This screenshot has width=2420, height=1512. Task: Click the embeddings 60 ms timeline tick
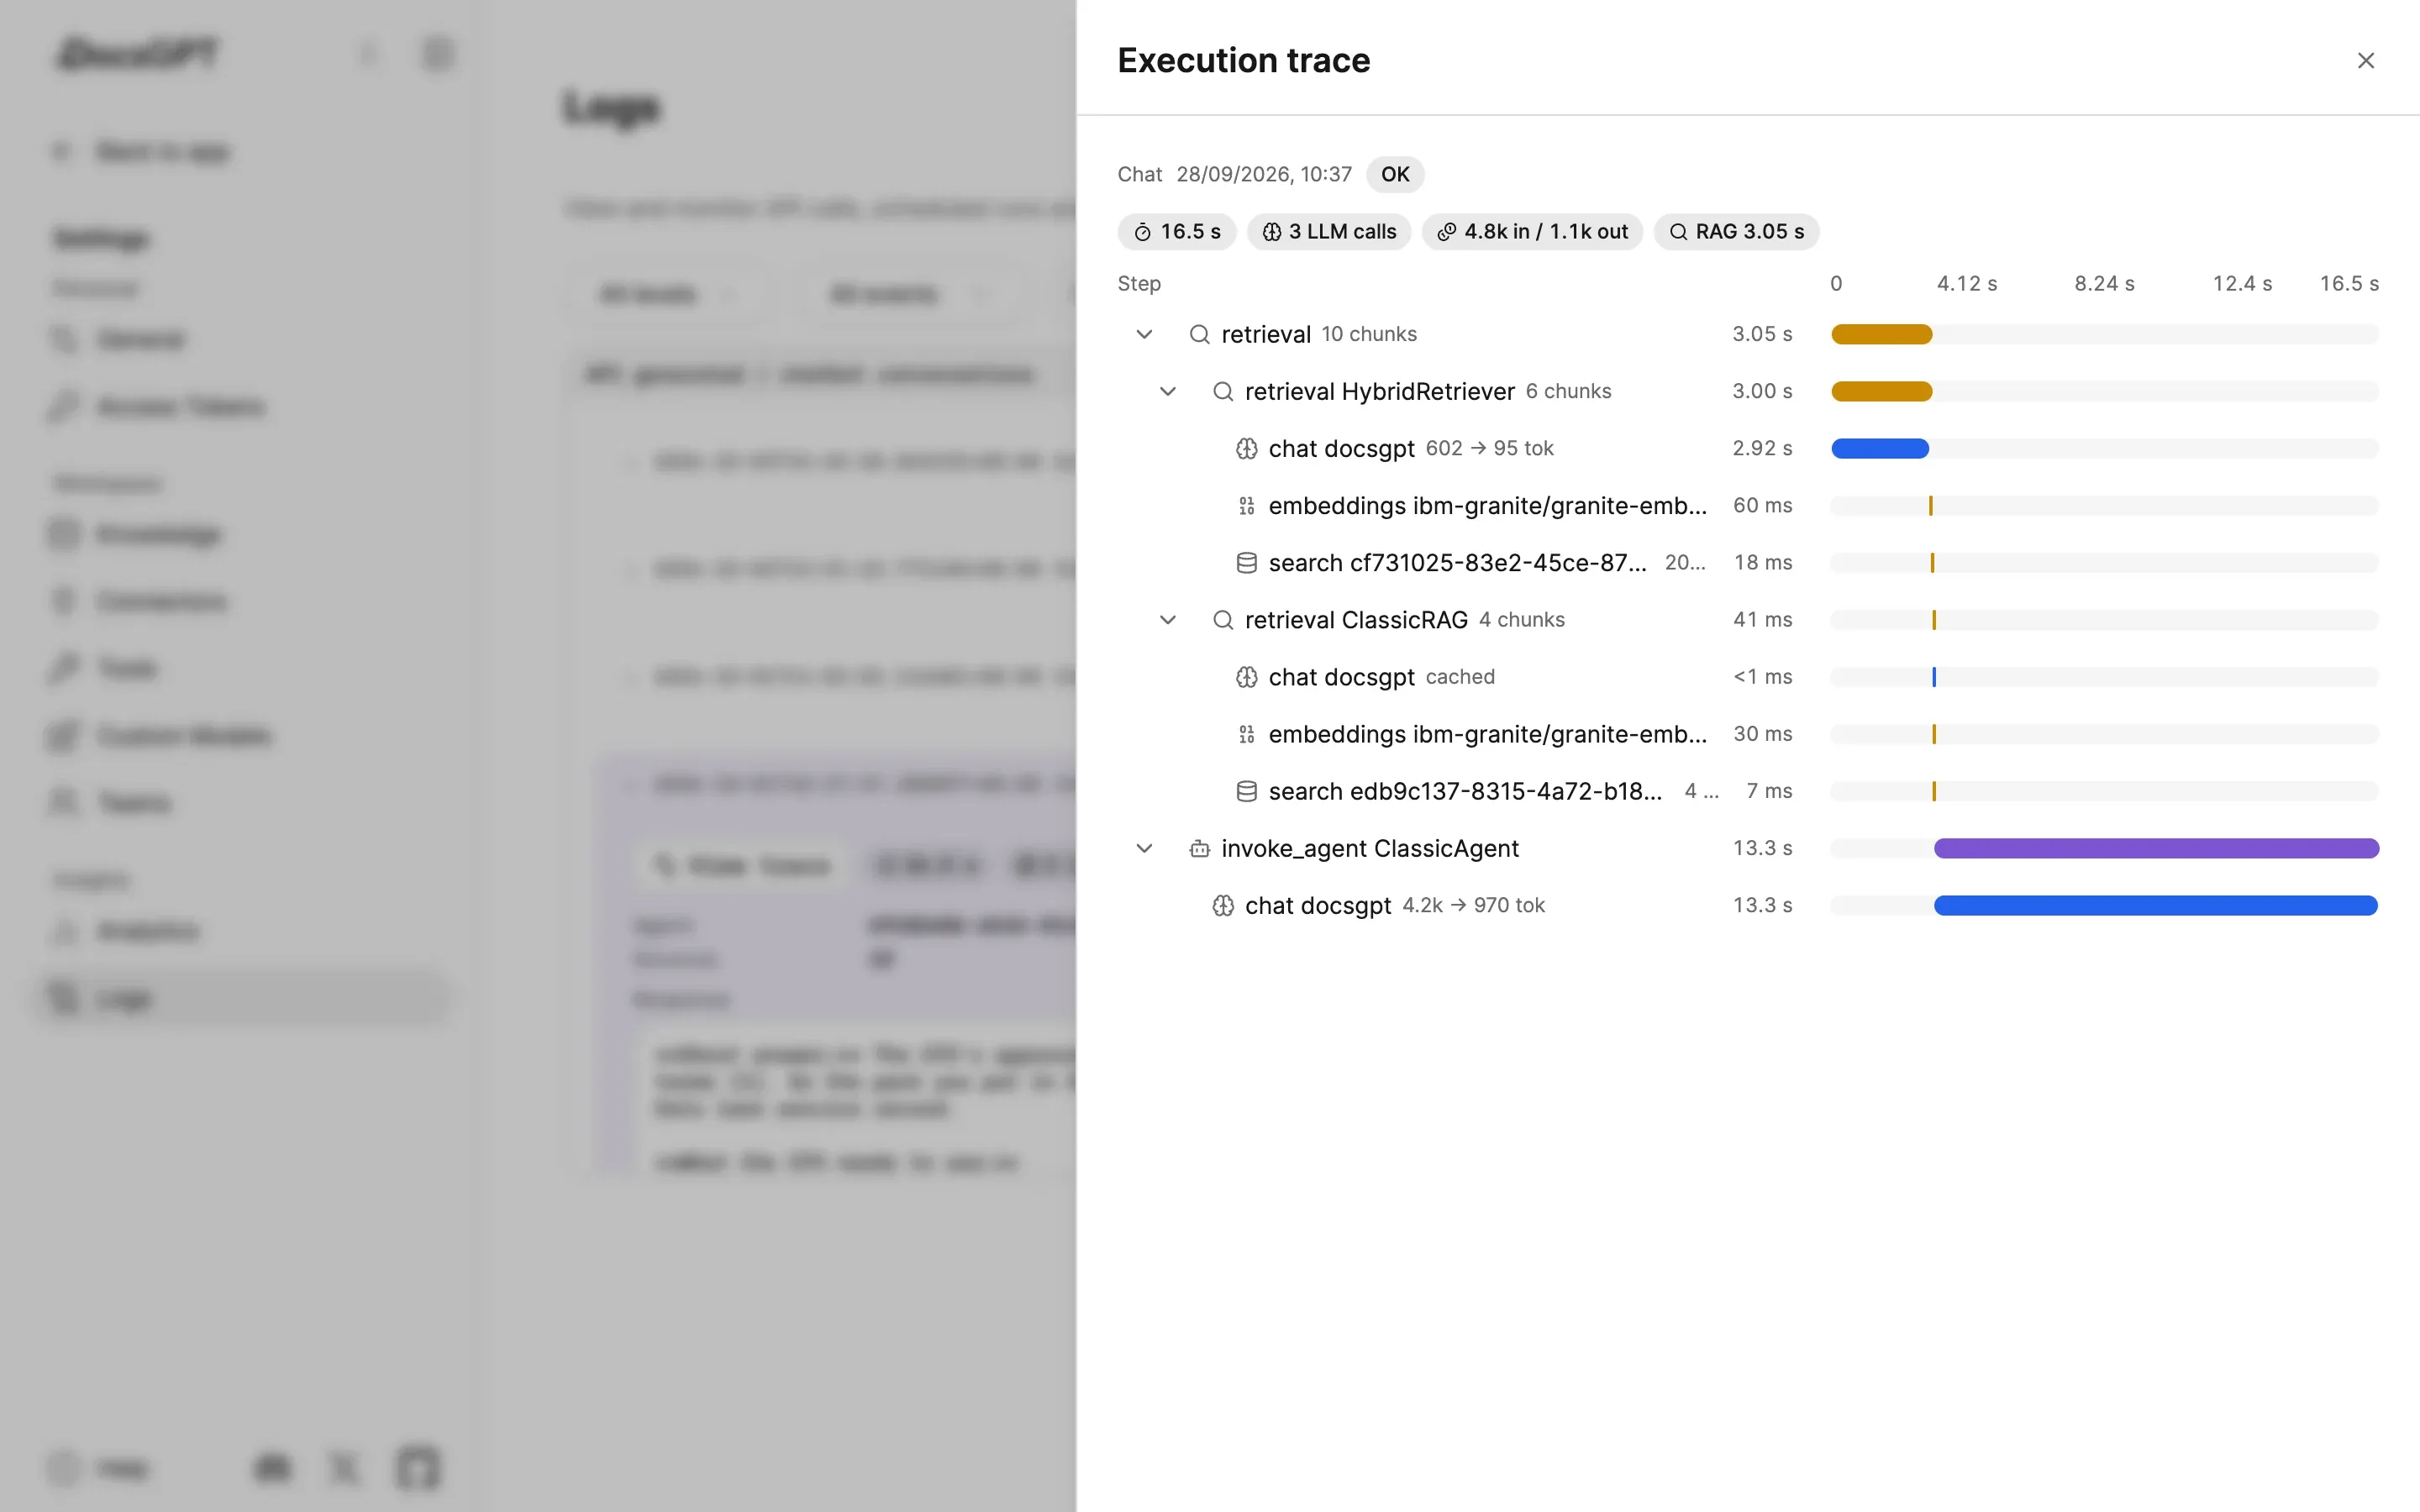(x=1930, y=506)
